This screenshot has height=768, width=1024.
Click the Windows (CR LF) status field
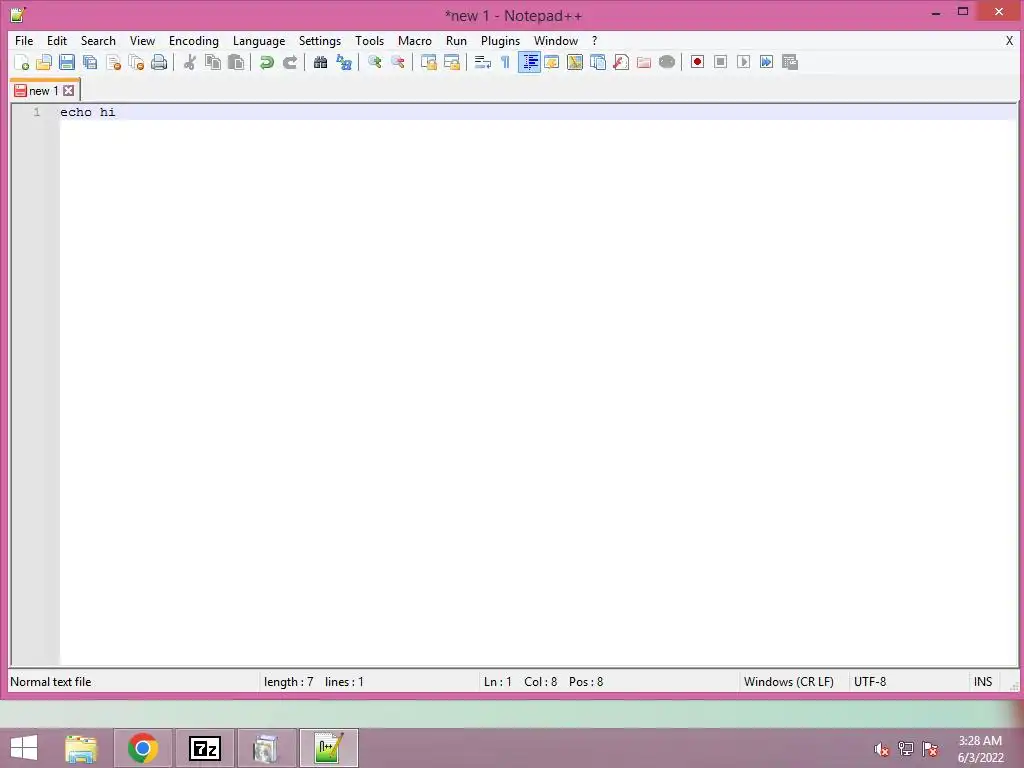coord(789,682)
